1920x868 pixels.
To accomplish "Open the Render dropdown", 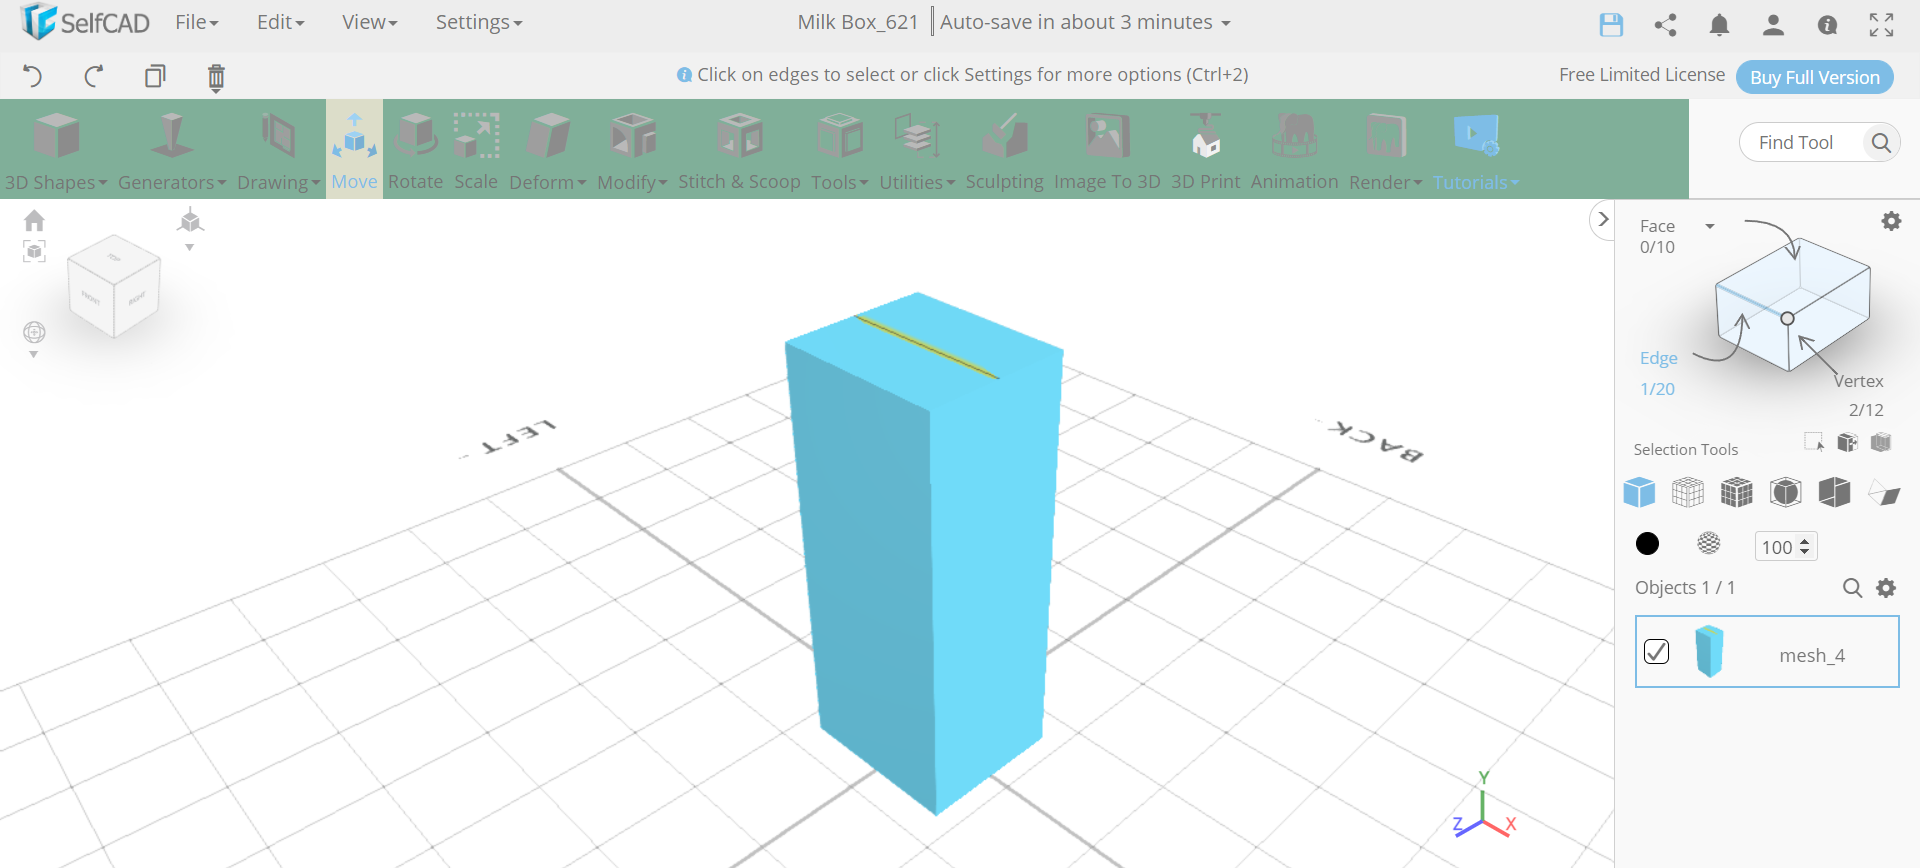I will click(x=1385, y=150).
